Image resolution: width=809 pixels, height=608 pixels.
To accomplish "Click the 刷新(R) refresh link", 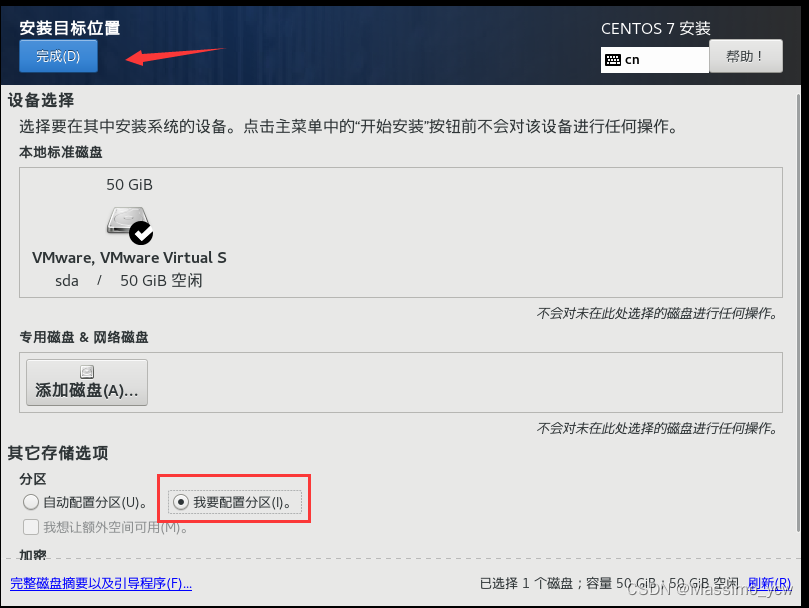I will click(x=770, y=583).
